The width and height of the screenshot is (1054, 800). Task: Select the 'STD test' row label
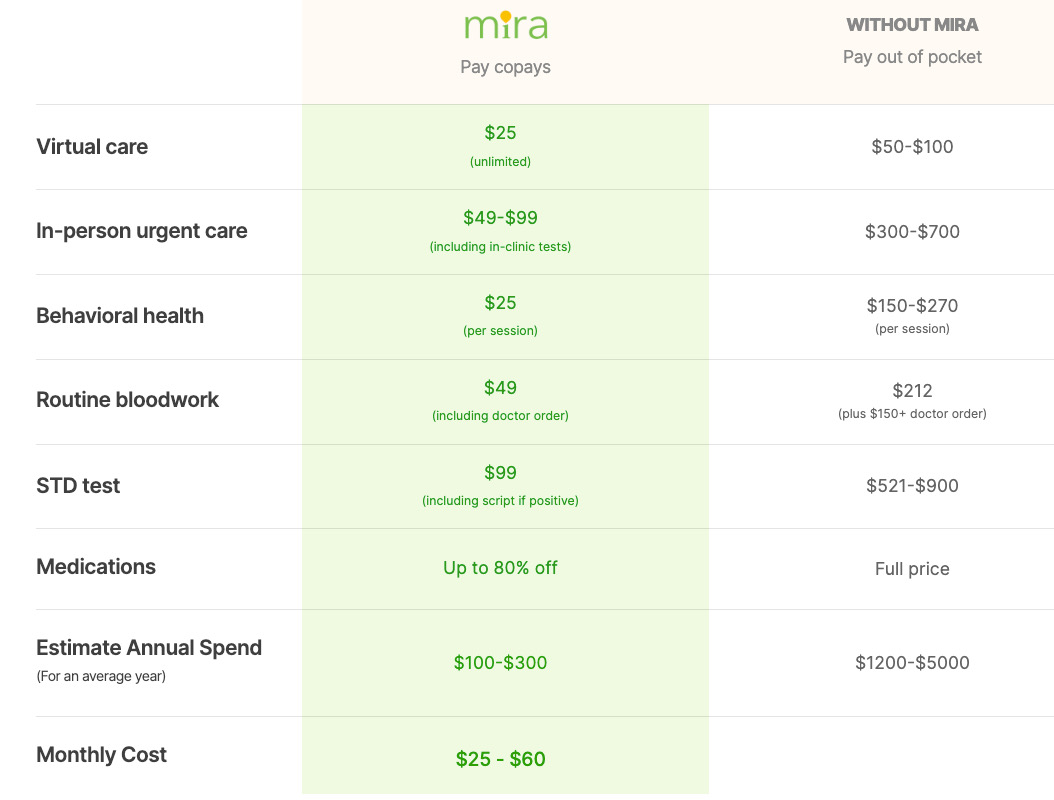point(78,486)
